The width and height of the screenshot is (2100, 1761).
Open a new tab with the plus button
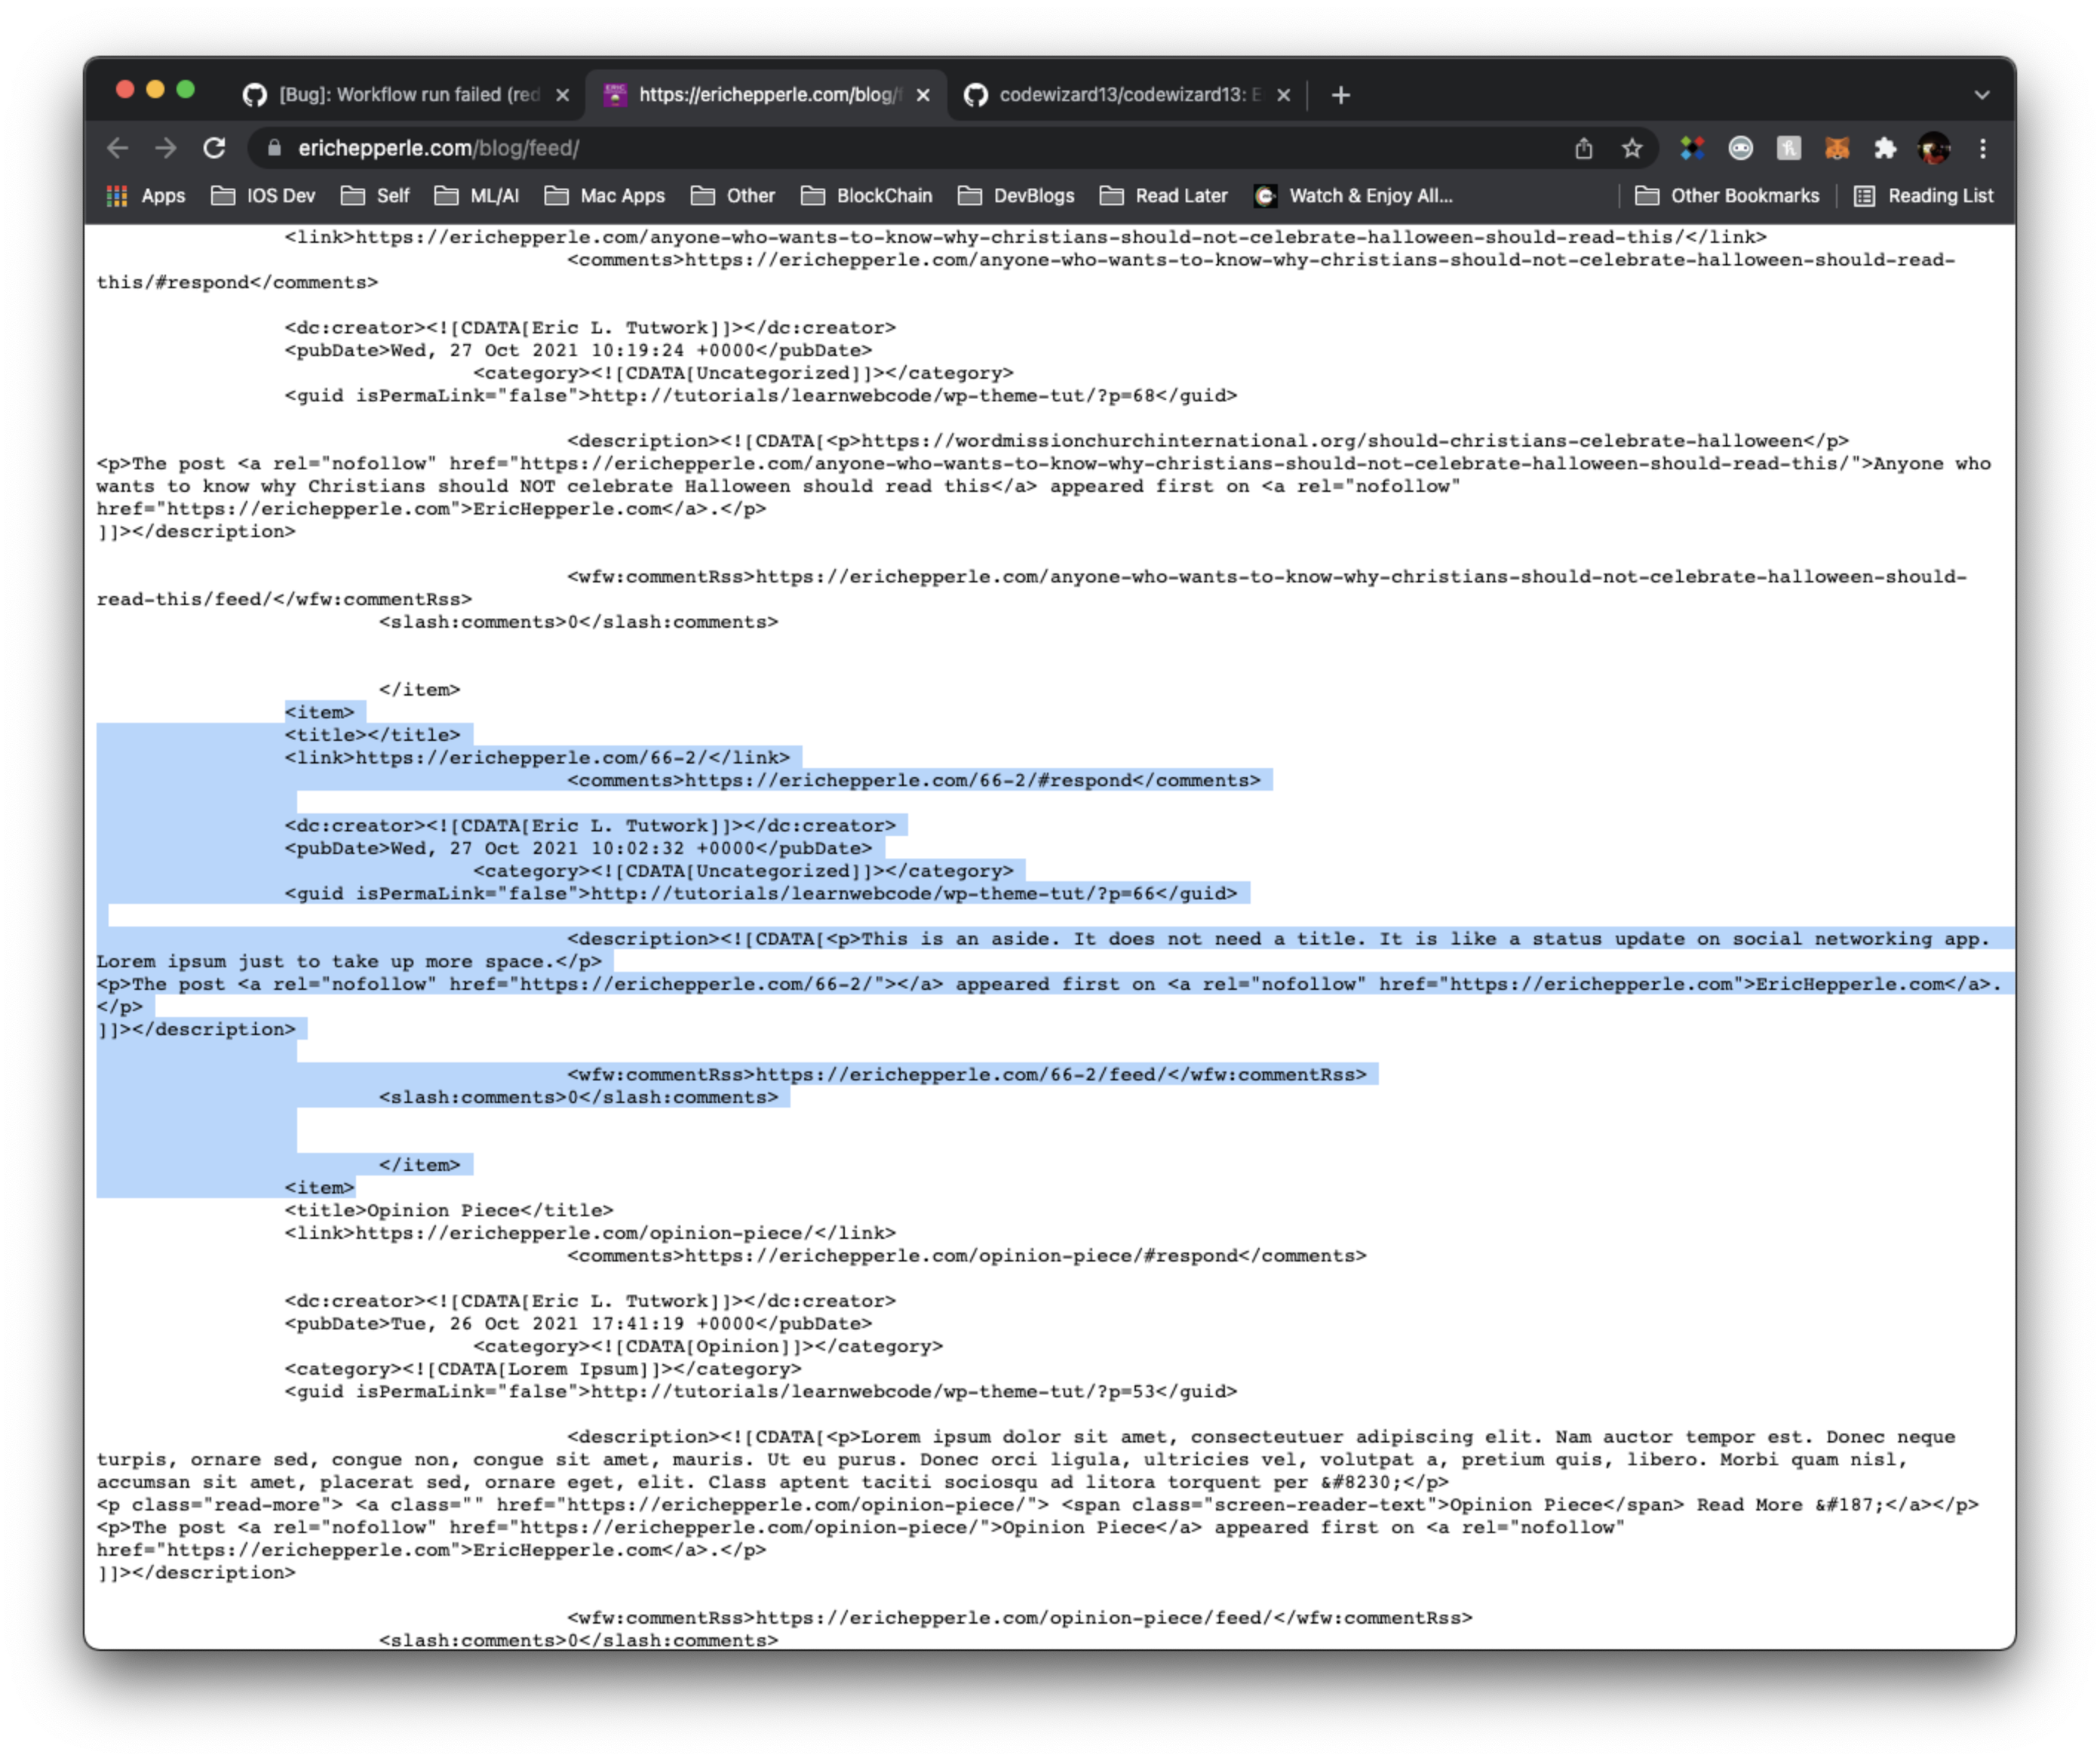click(x=1341, y=95)
